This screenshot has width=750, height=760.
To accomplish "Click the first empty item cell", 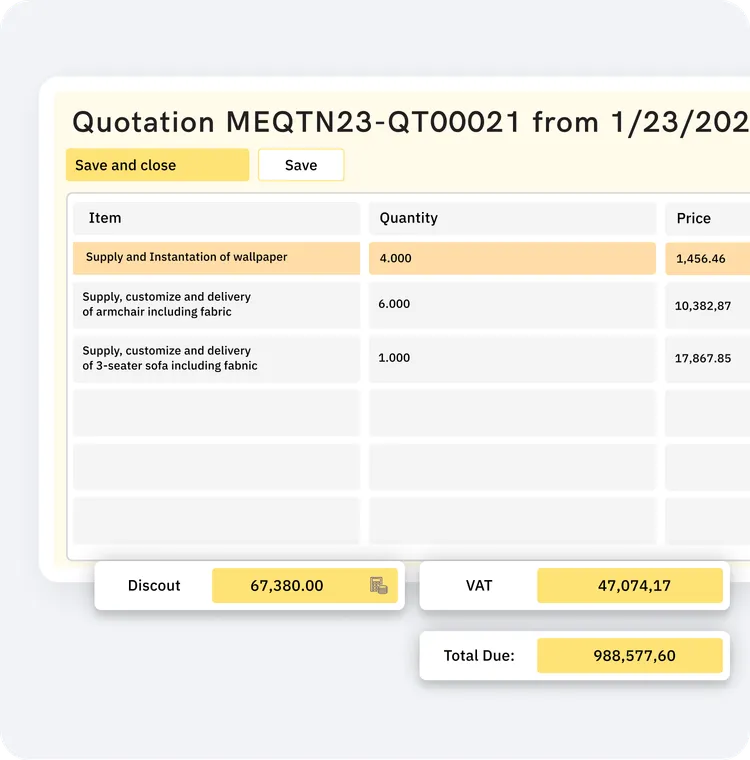I will click(216, 412).
